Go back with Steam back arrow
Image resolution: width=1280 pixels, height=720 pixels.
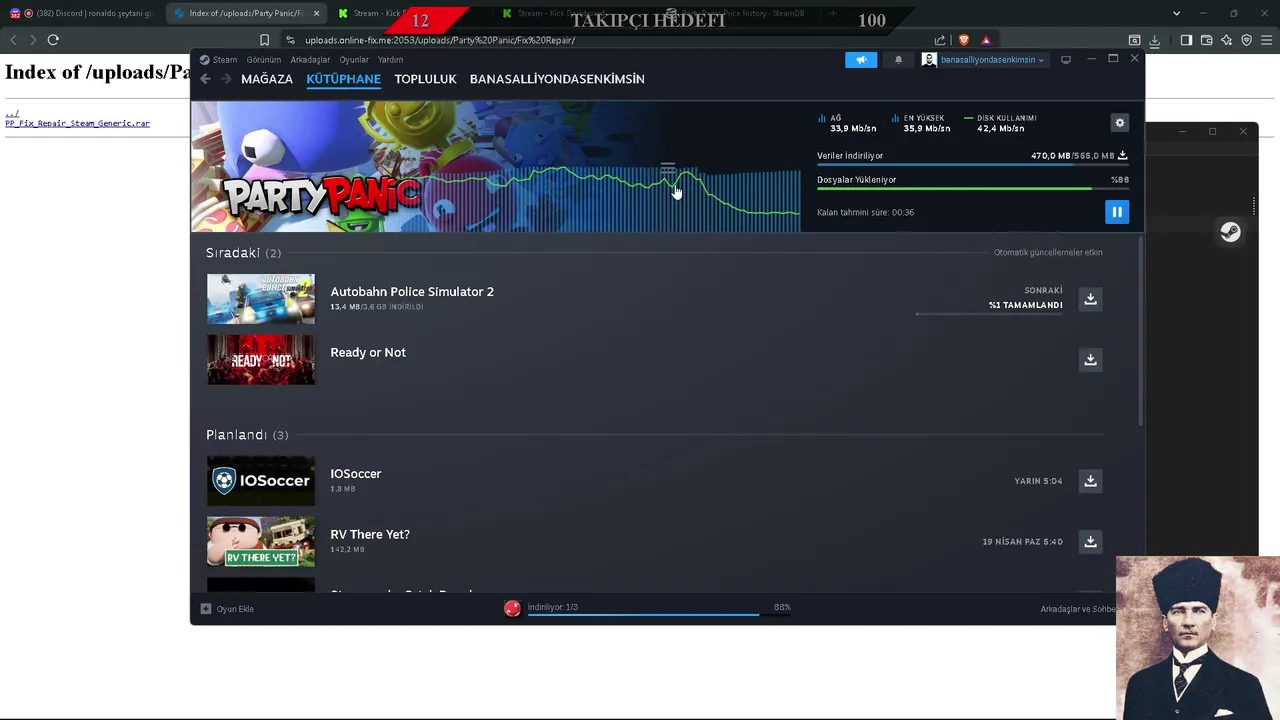coord(205,79)
